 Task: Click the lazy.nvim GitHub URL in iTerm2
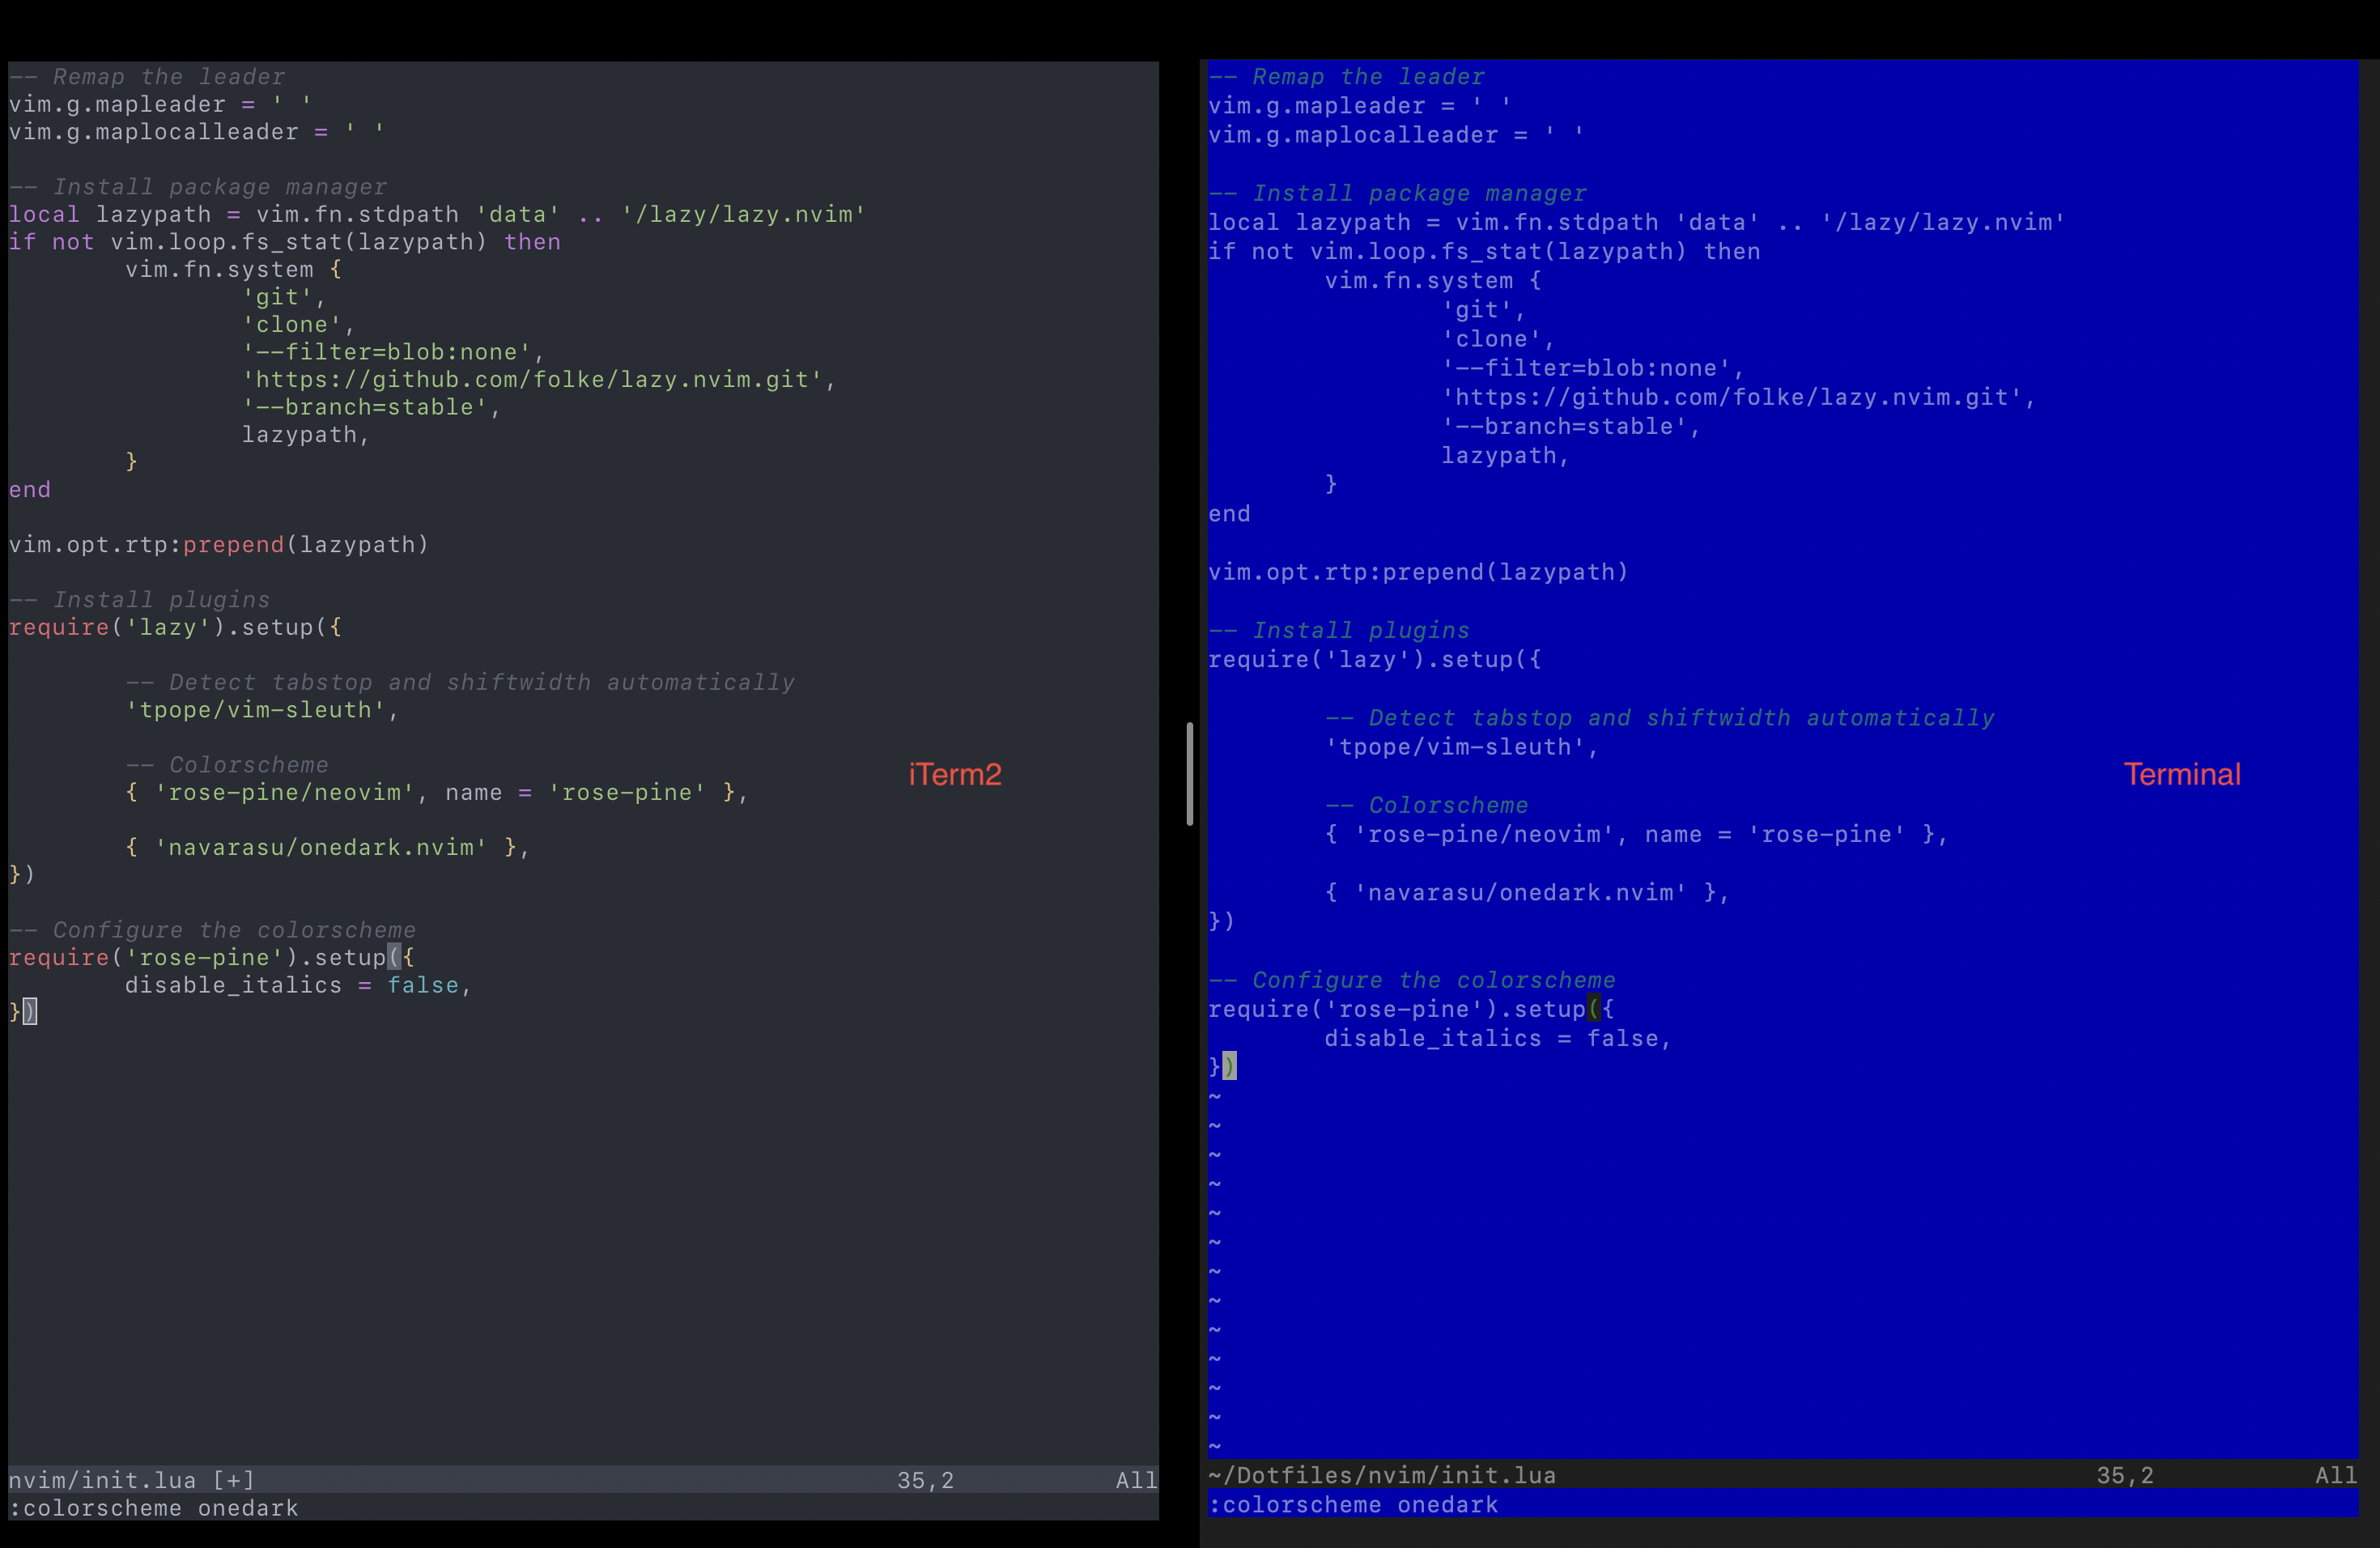coord(538,379)
